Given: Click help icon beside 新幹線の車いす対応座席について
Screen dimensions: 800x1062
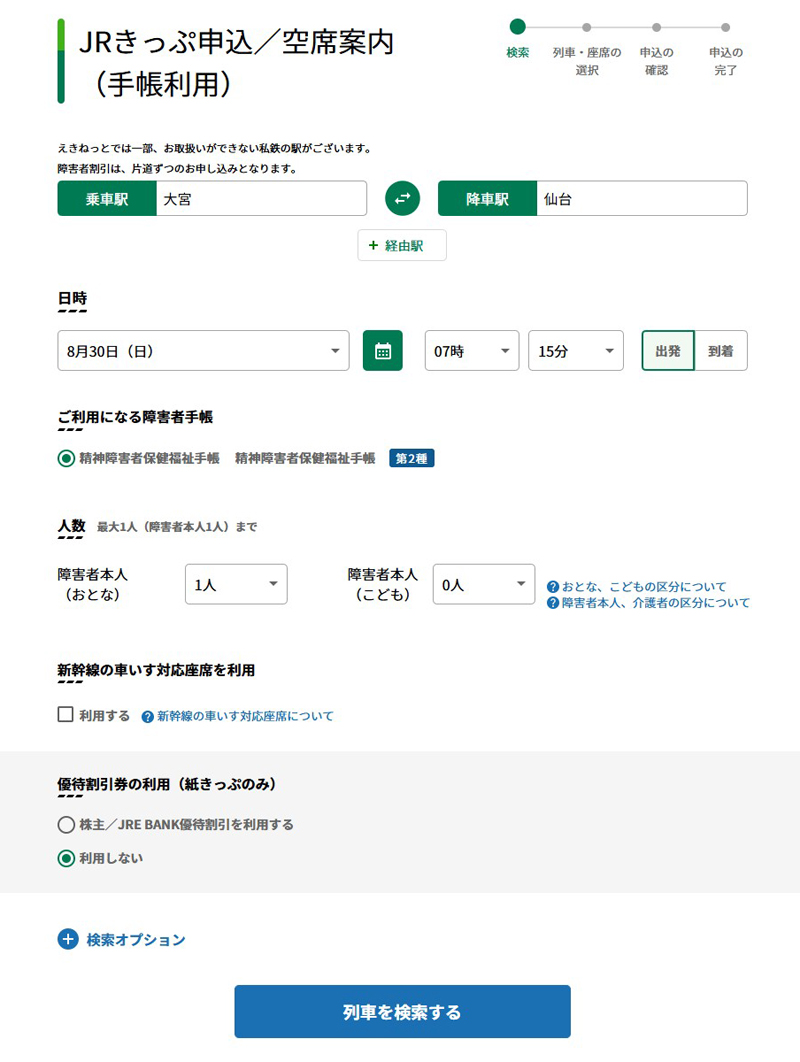Looking at the screenshot, I should [x=147, y=717].
